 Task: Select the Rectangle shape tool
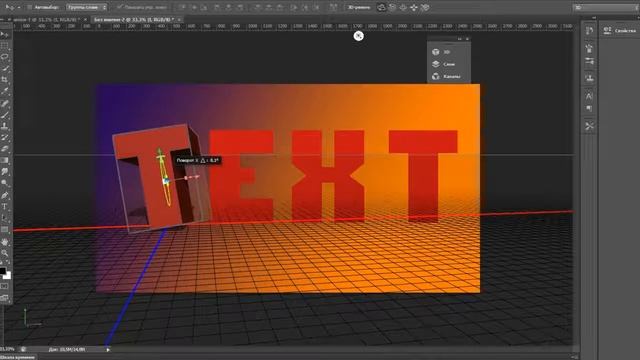tap(4, 230)
